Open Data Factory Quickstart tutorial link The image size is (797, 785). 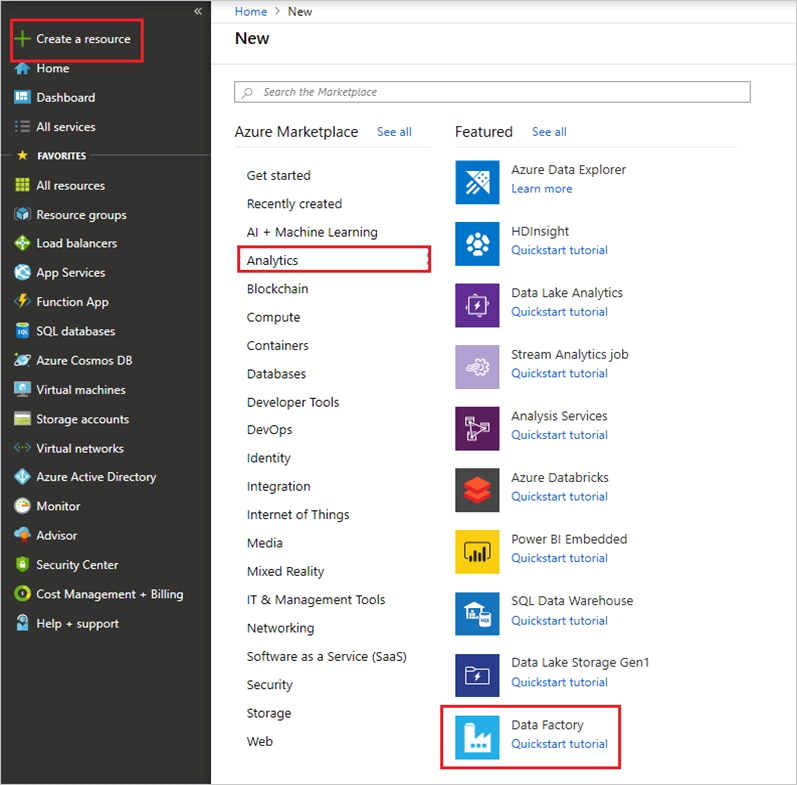[x=559, y=744]
